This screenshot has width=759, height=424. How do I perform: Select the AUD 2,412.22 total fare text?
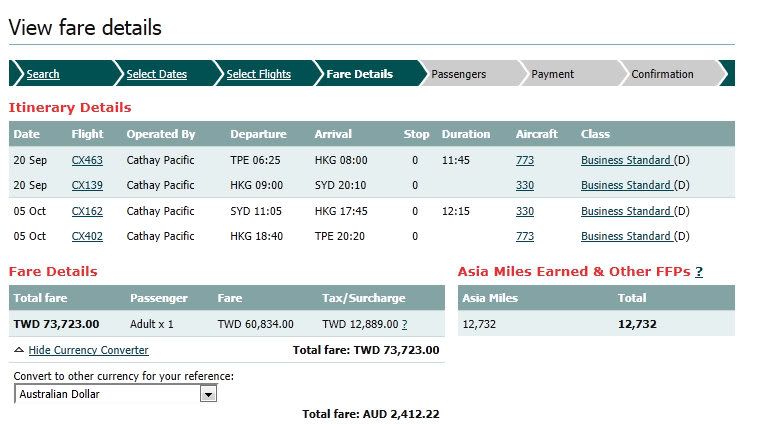coord(371,414)
